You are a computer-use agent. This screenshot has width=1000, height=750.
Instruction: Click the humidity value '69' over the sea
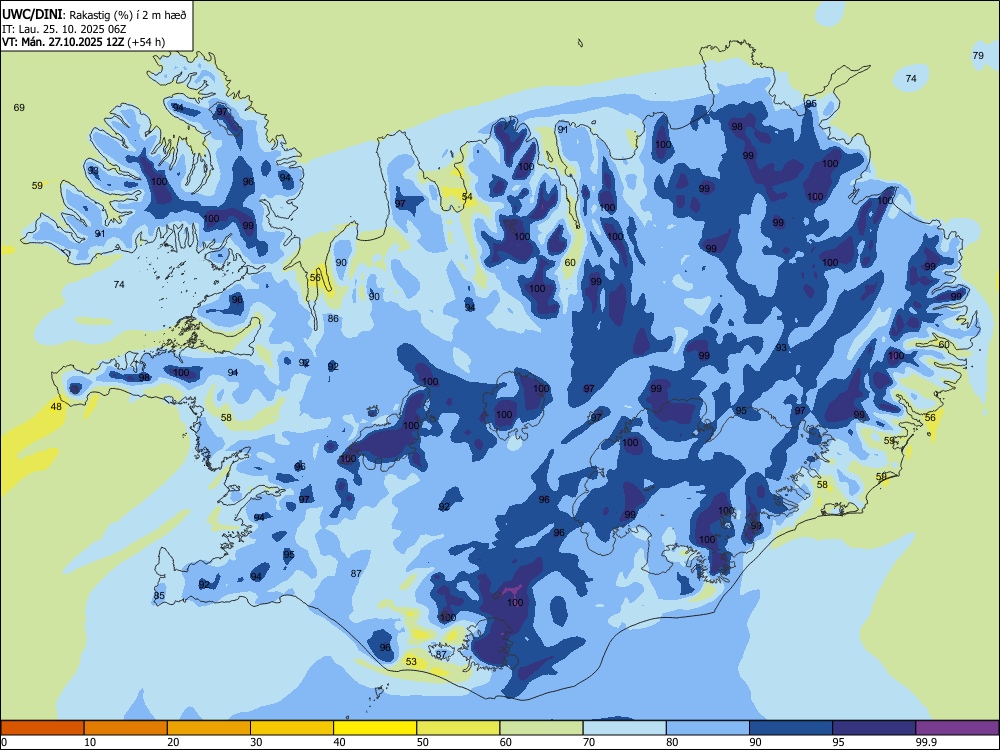19,107
